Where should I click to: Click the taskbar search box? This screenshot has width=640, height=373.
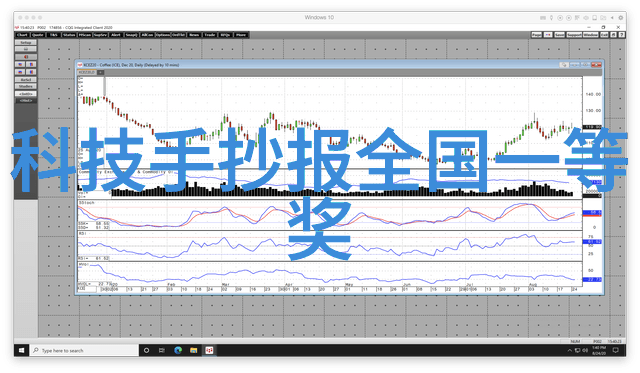(84, 350)
